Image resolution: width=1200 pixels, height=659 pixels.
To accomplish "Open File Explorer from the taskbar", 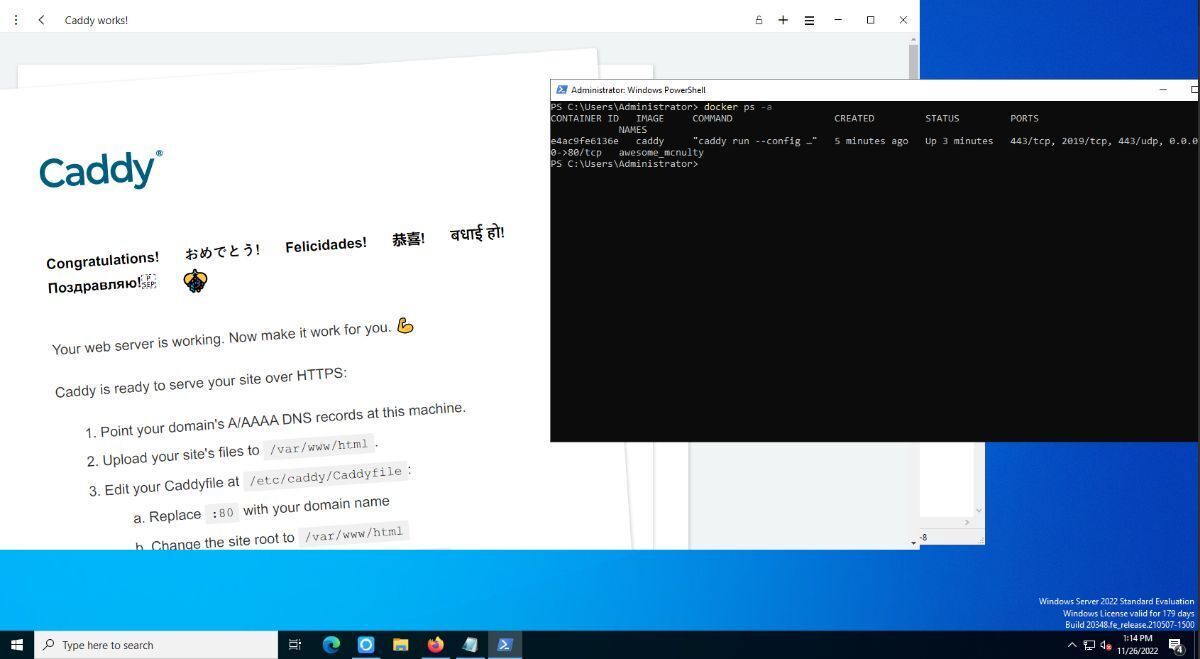I will [400, 645].
